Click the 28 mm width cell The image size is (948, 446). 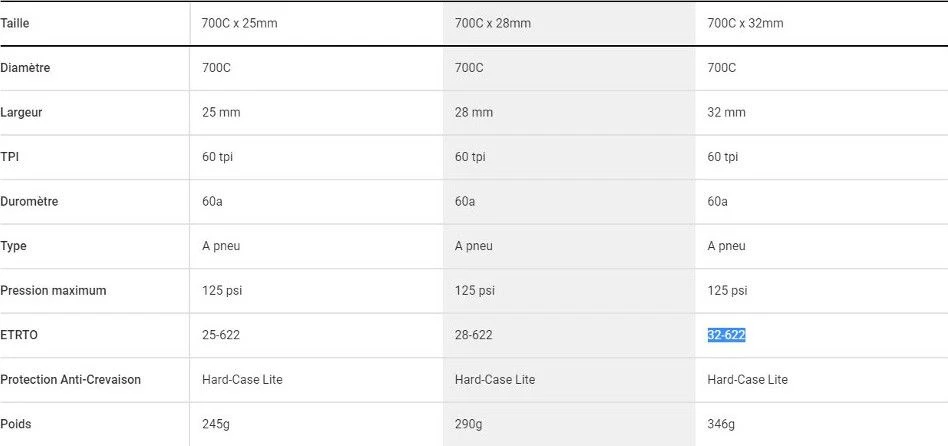(474, 112)
